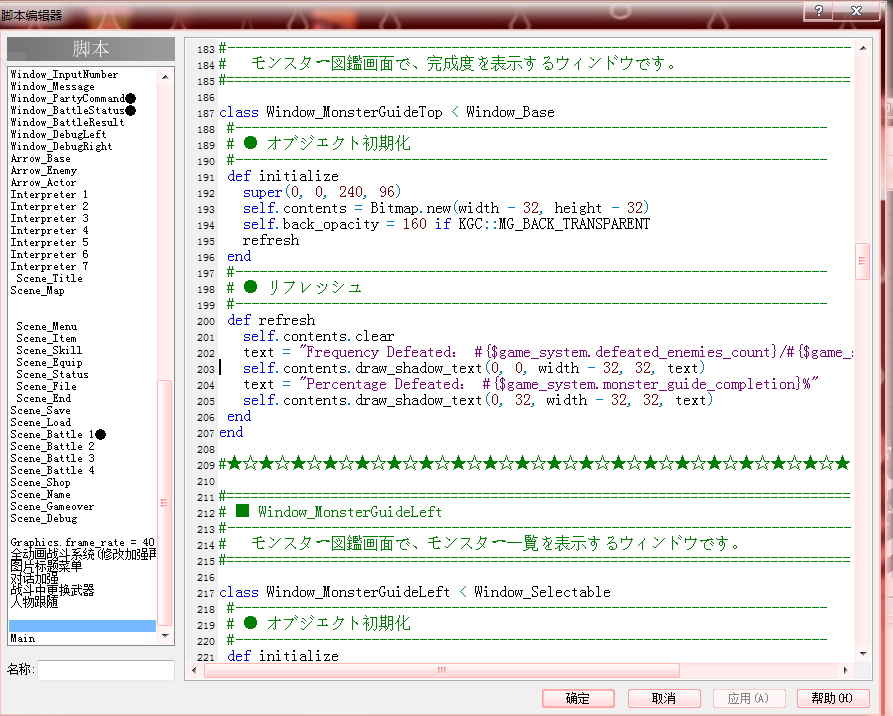Select Scene_Debug script entry
893x716 pixels.
pyautogui.click(x=44, y=518)
